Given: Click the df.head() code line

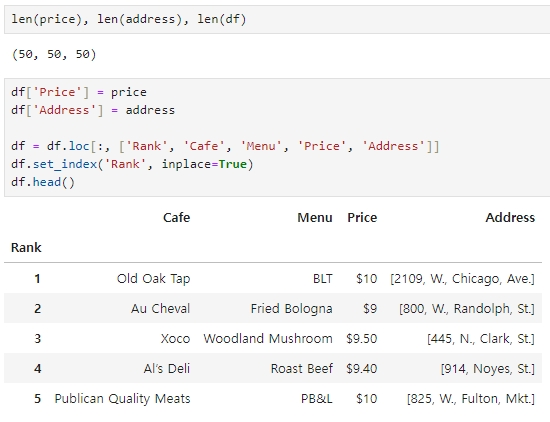Looking at the screenshot, I should (x=43, y=182).
